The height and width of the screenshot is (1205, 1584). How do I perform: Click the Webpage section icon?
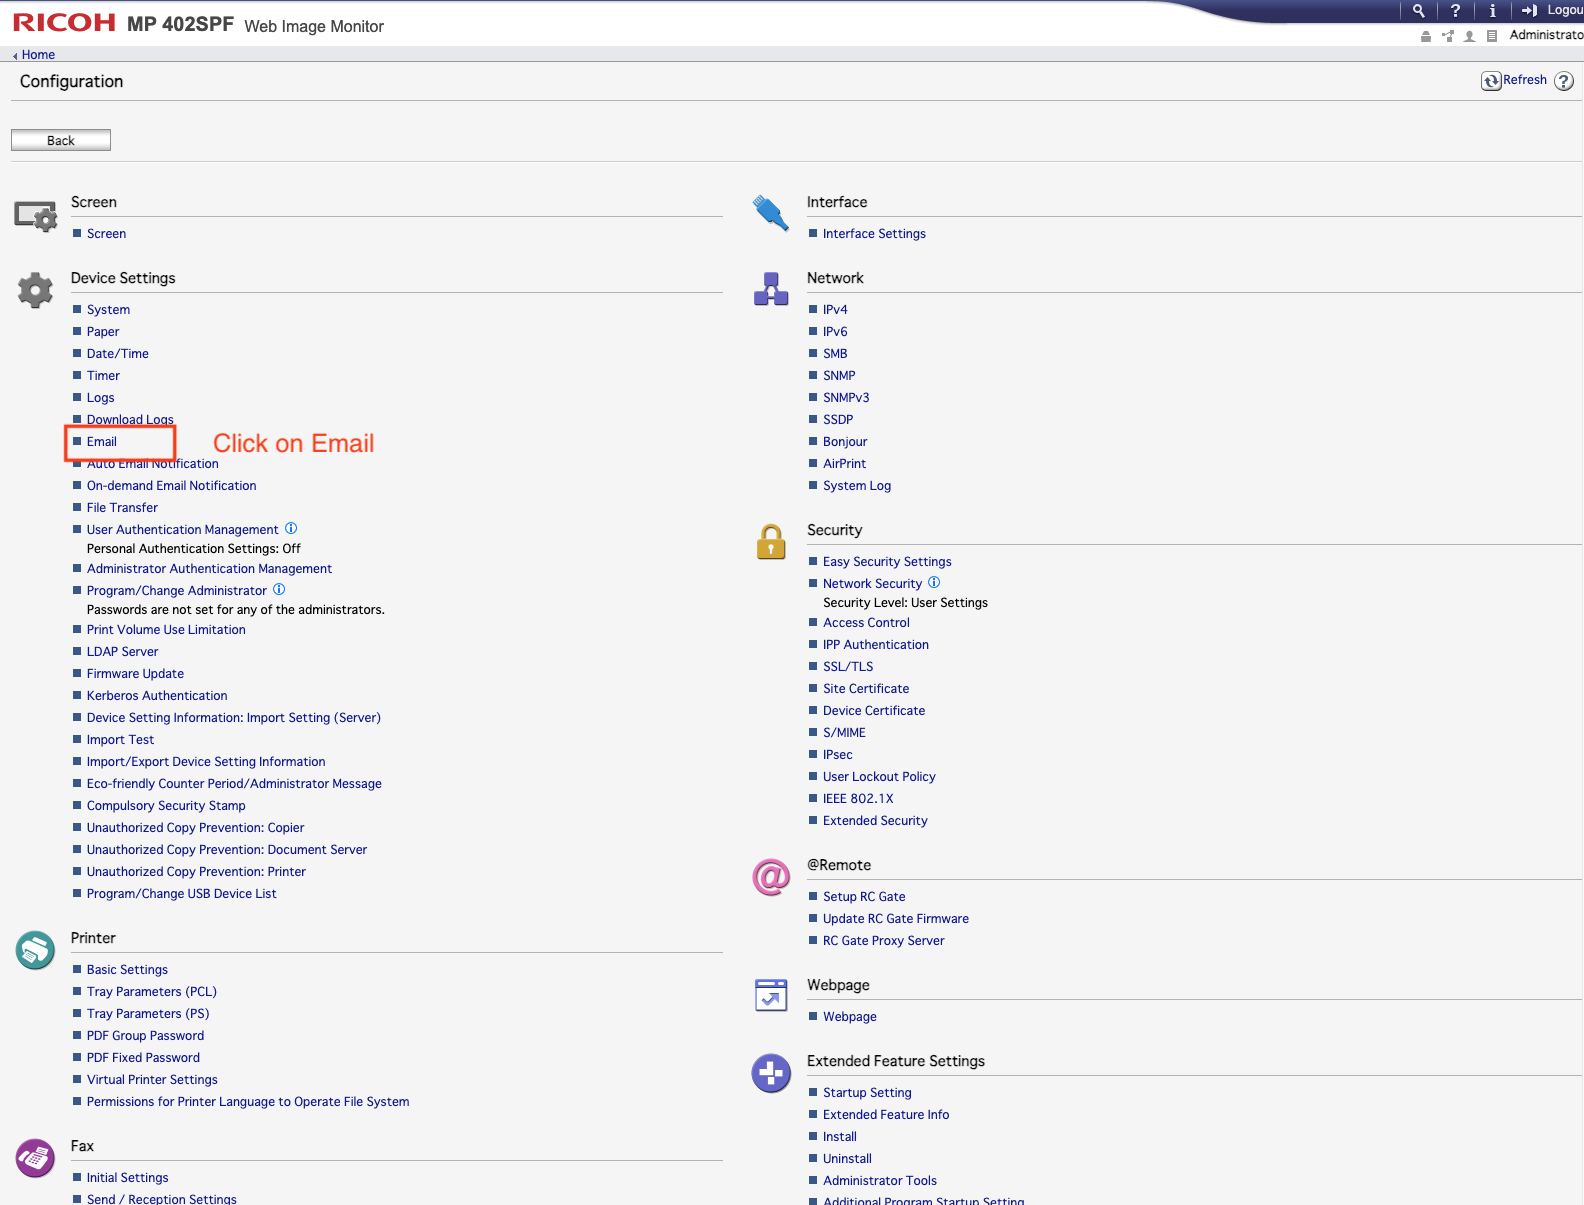coord(771,995)
